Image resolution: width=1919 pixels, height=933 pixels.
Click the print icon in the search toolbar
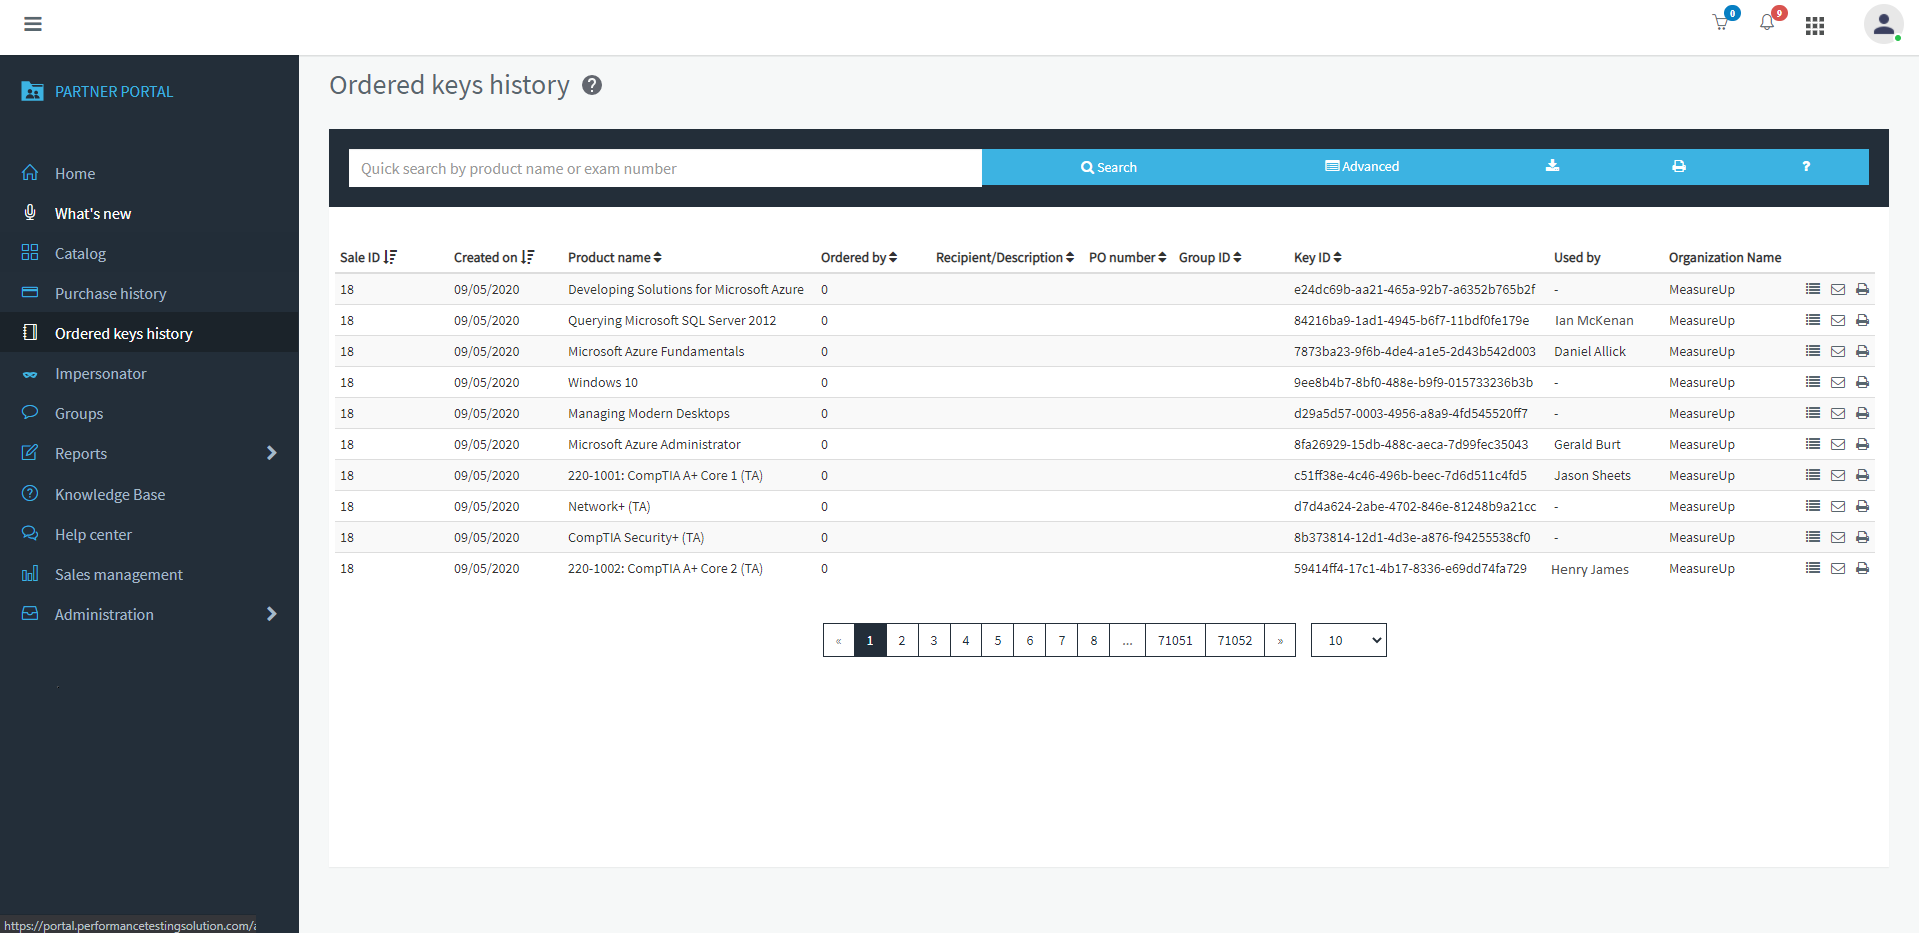tap(1679, 166)
